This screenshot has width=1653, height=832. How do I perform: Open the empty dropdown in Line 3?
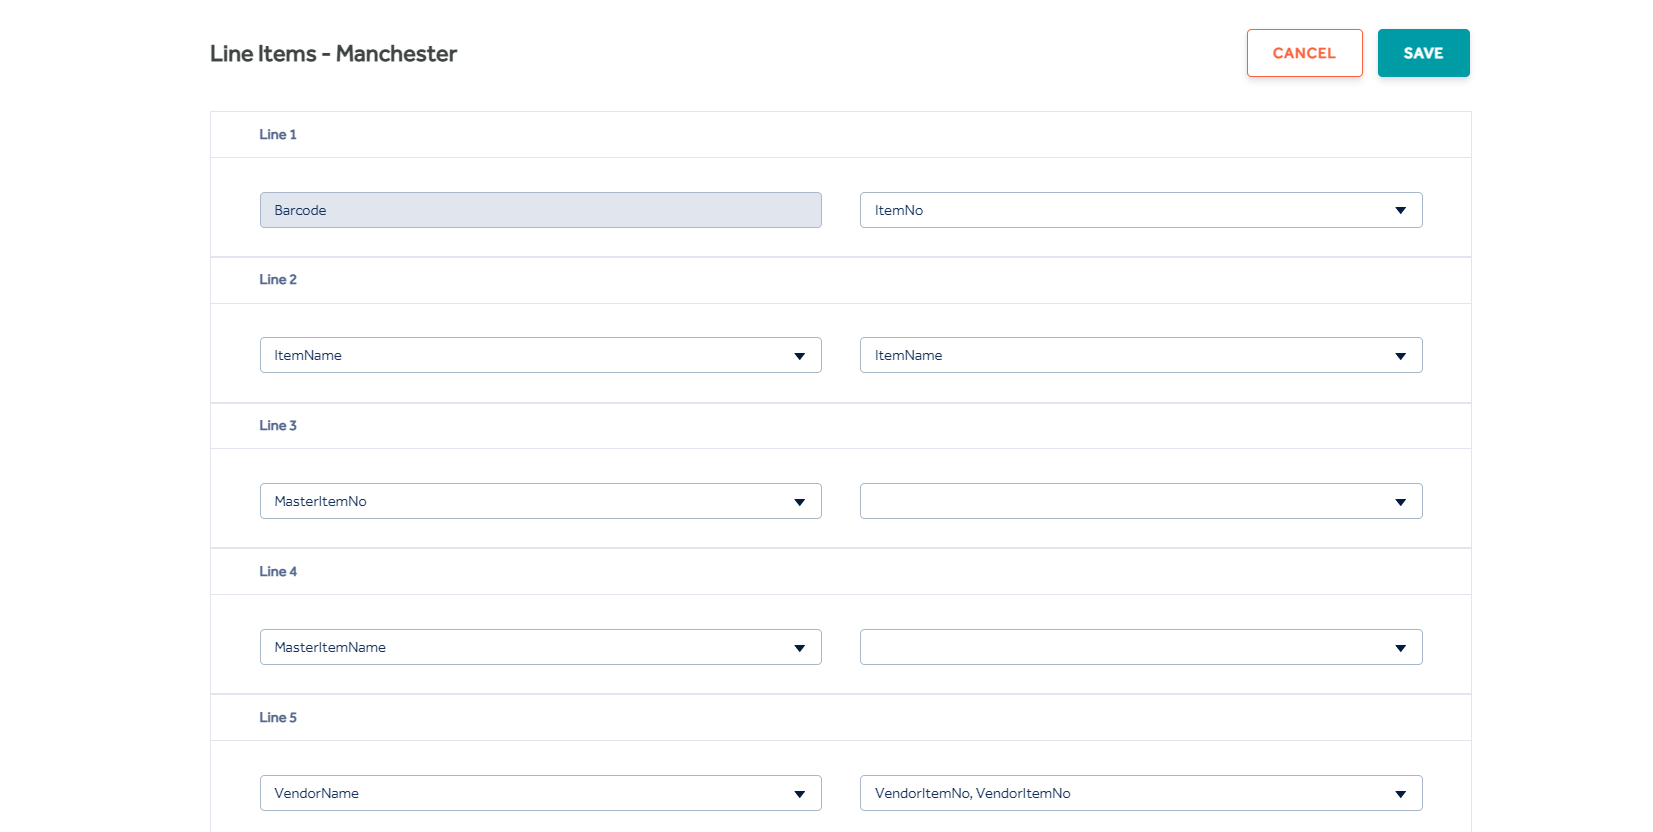[x=1141, y=501]
